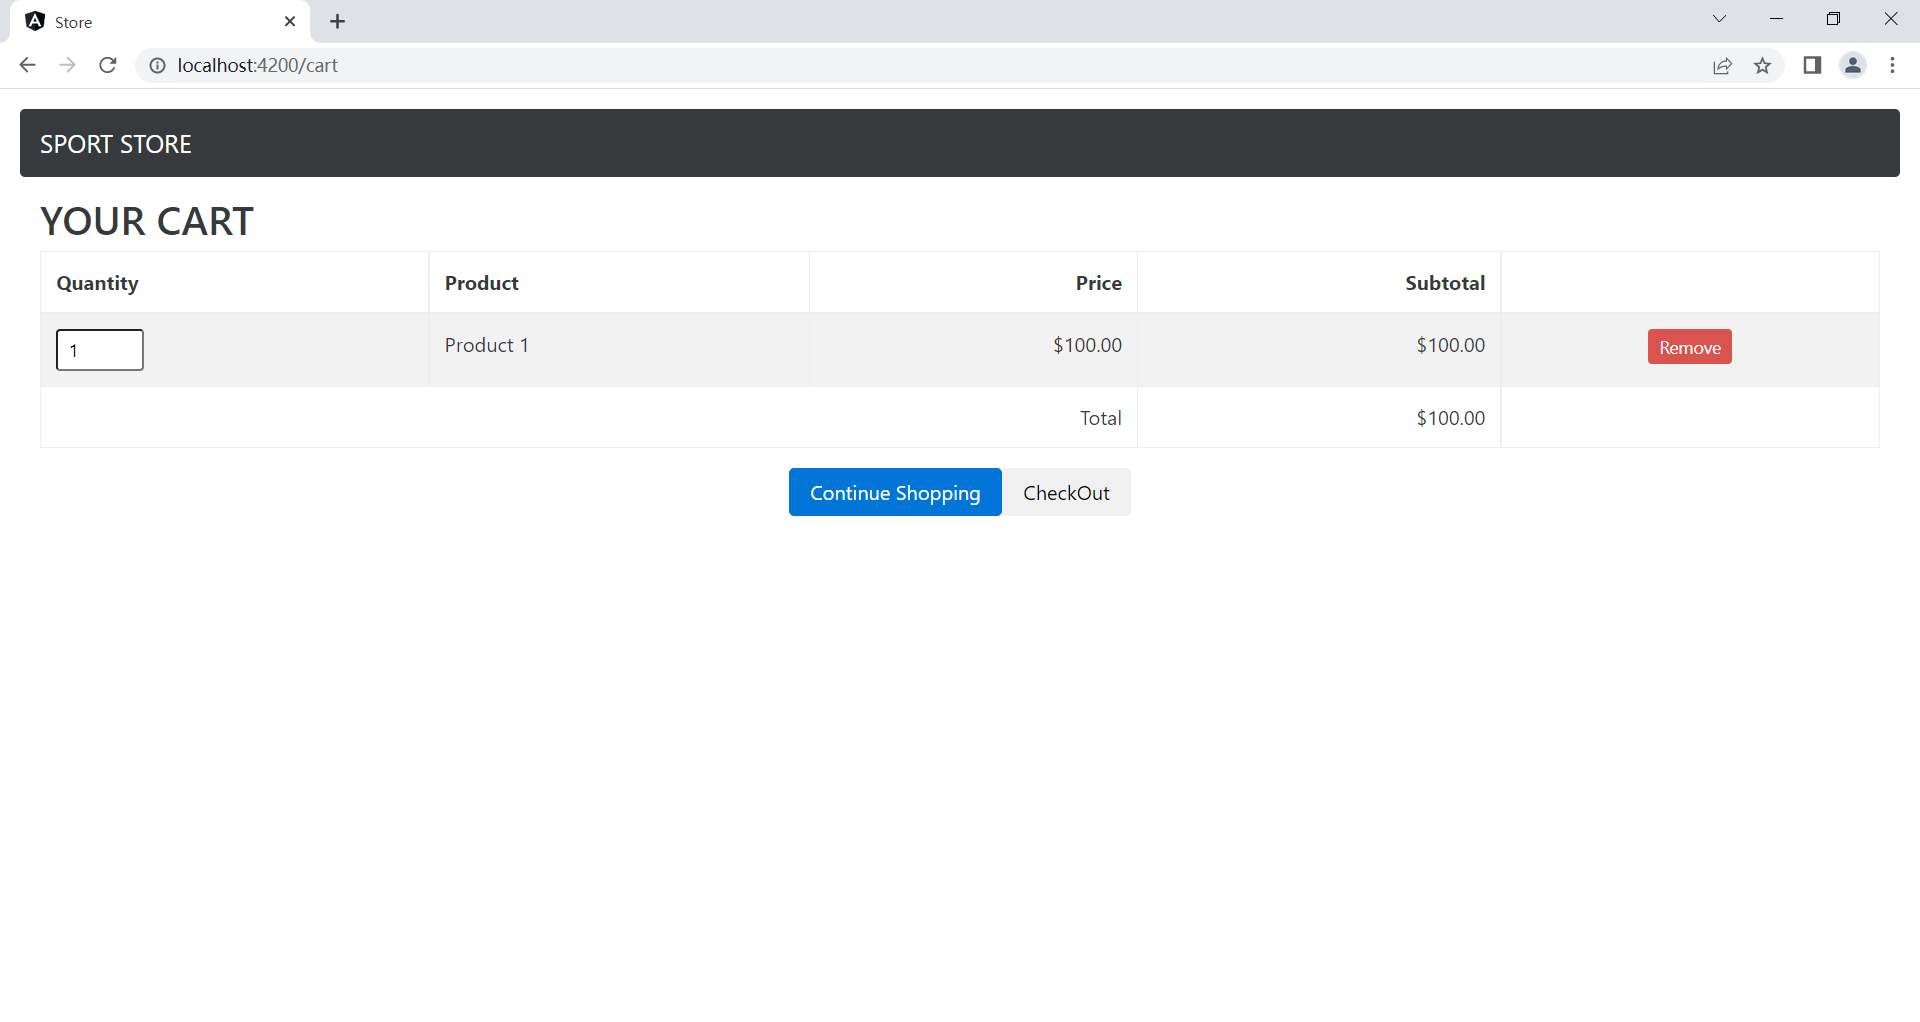The height and width of the screenshot is (1022, 1920).
Task: Click Continue Shopping button
Action: tap(895, 492)
